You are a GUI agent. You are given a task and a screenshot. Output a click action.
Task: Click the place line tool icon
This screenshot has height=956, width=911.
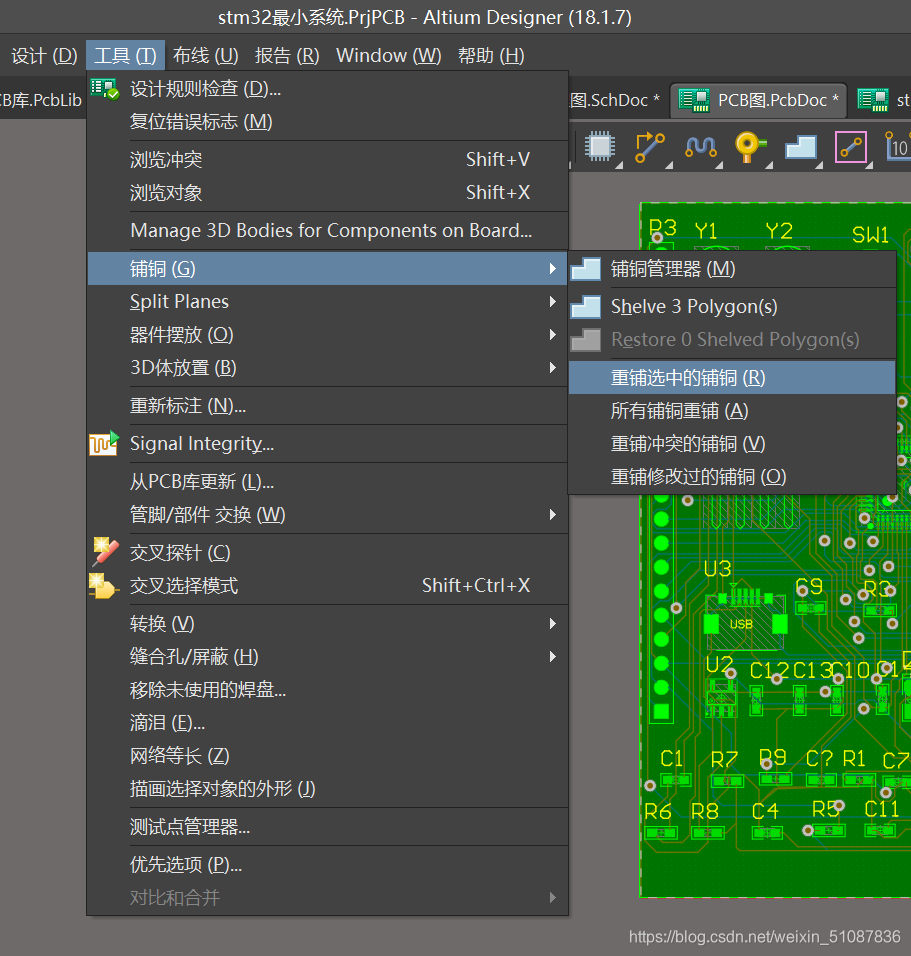click(851, 146)
